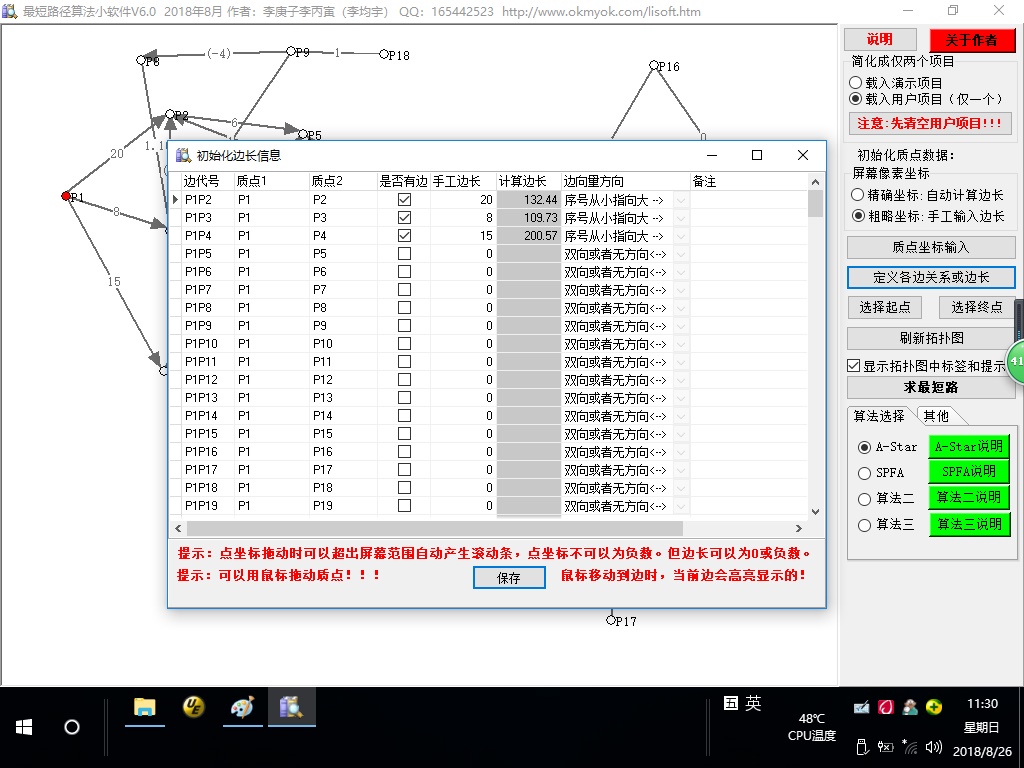1024x768 pixels.
Task: Select precise coordinates radio option
Action: point(858,195)
